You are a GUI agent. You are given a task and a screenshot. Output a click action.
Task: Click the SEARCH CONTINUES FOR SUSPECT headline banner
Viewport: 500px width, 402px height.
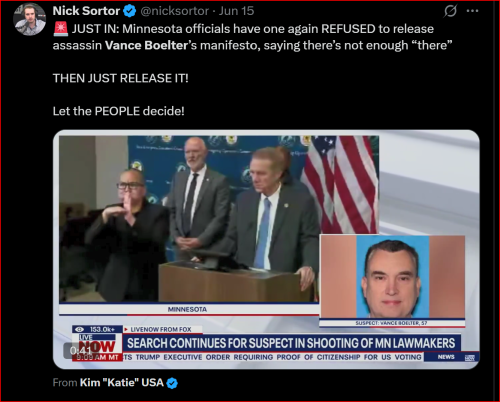[291, 343]
